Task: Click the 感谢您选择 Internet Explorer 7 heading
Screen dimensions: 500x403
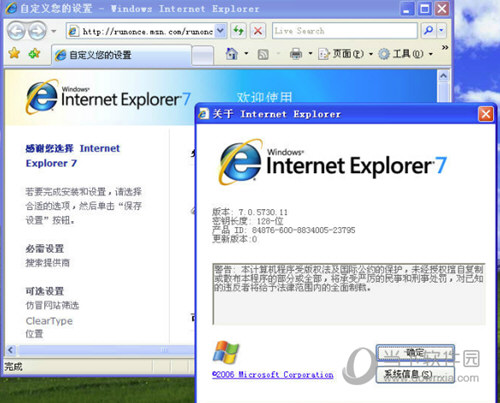Action: point(73,156)
